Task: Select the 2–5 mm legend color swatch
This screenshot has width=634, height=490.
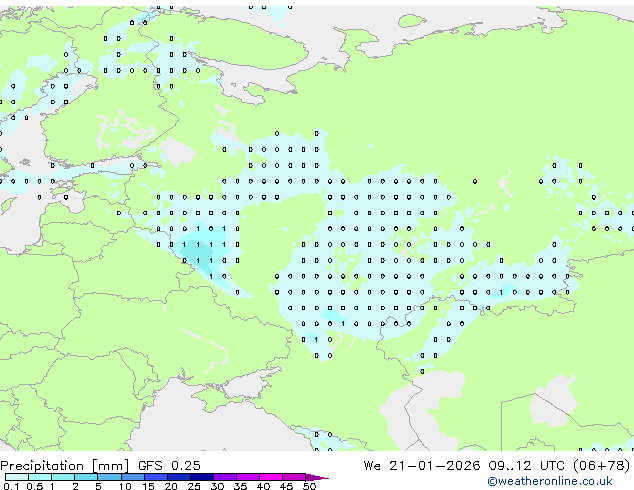Action: pyautogui.click(x=86, y=477)
